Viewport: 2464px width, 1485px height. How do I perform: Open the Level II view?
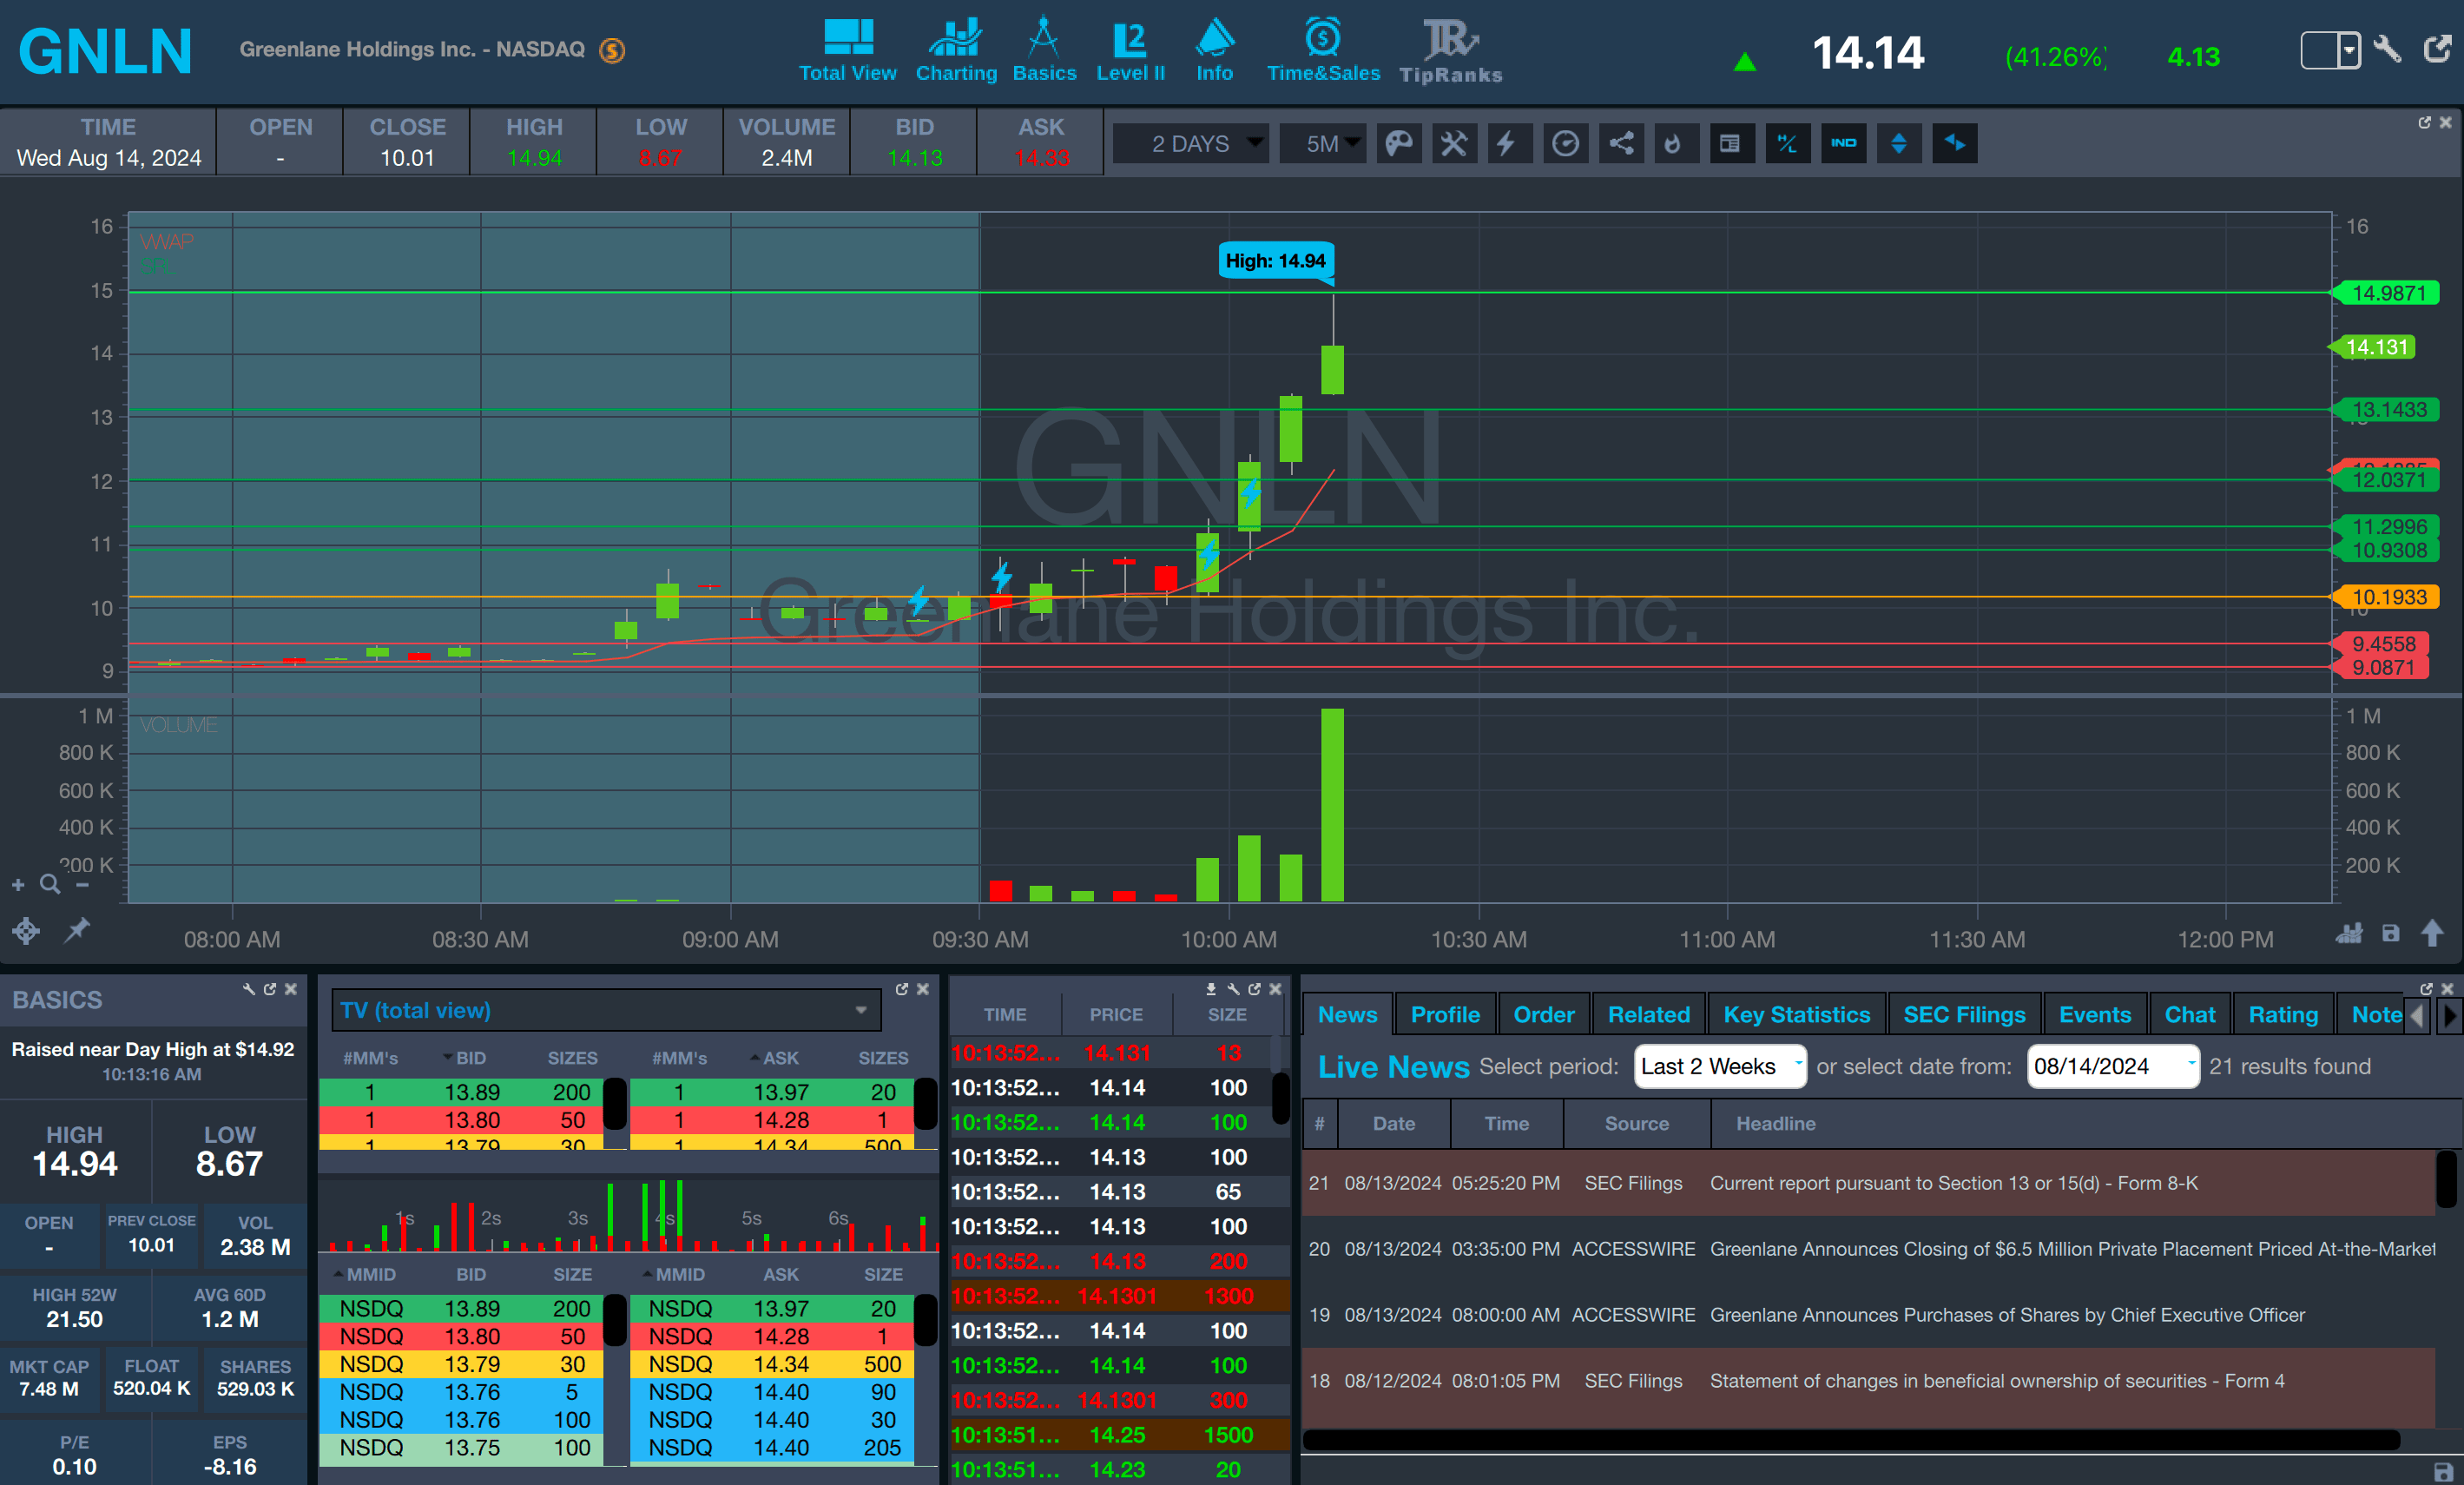(1130, 50)
